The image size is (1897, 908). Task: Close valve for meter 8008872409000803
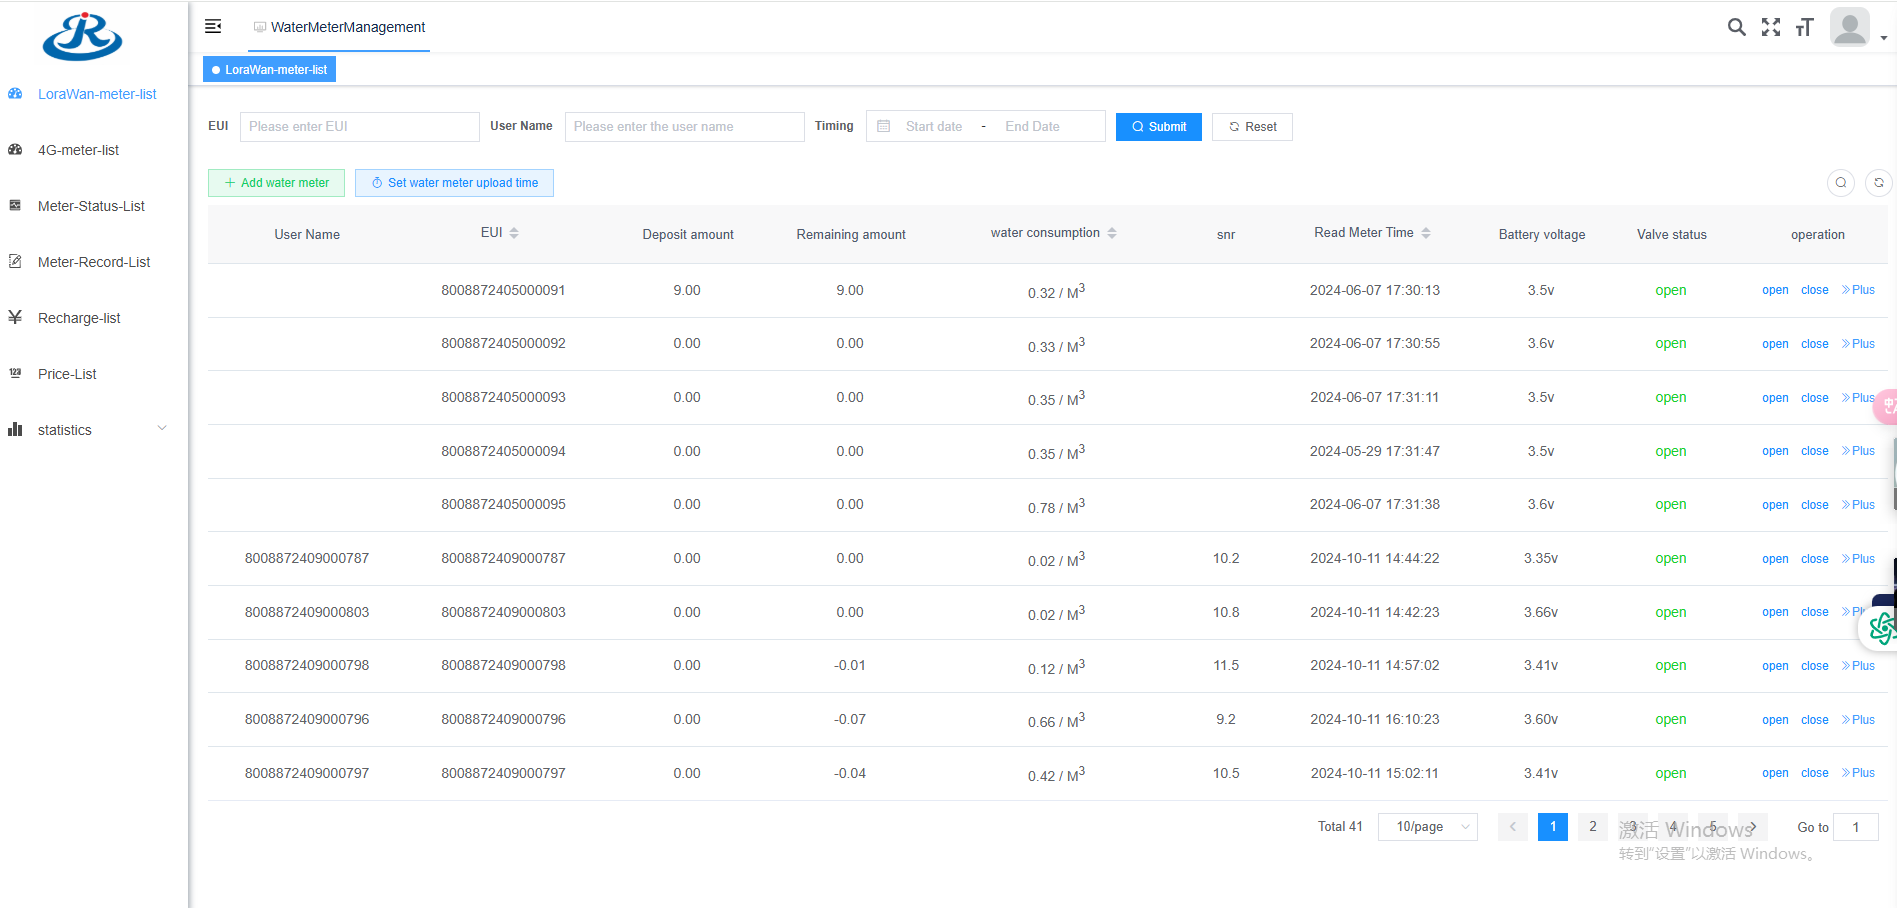[1815, 612]
